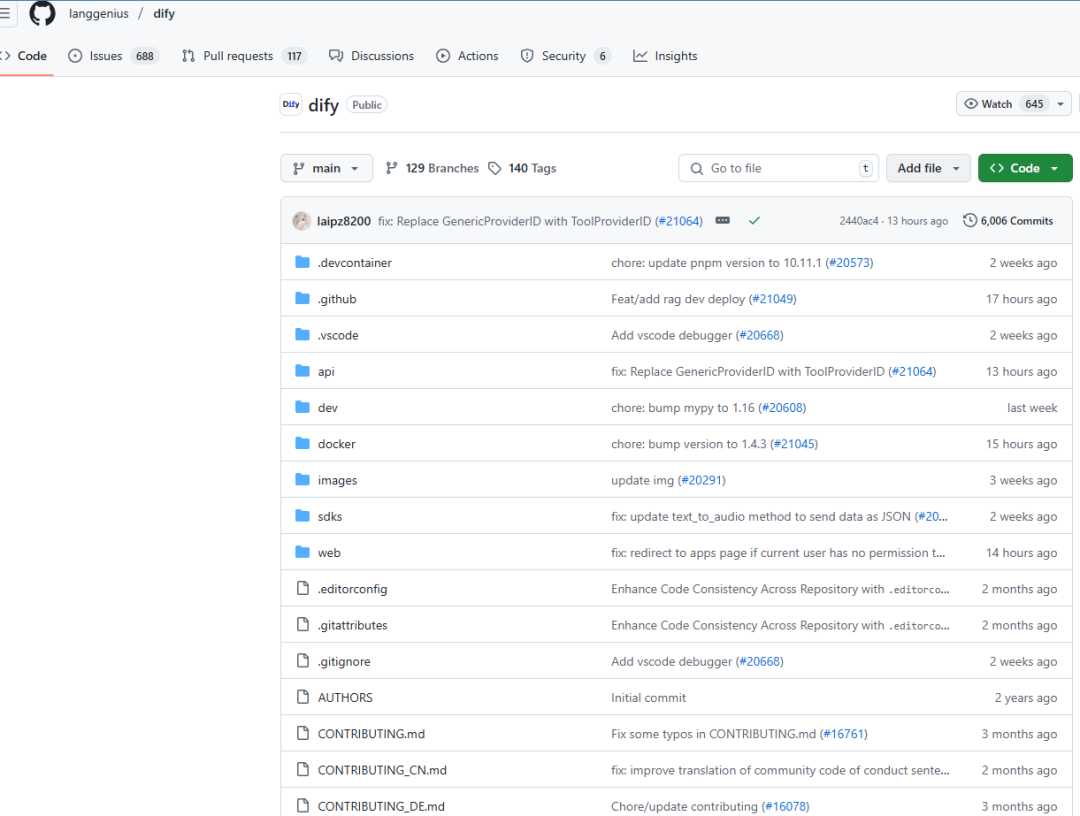Open the Issues tab

[x=114, y=56]
